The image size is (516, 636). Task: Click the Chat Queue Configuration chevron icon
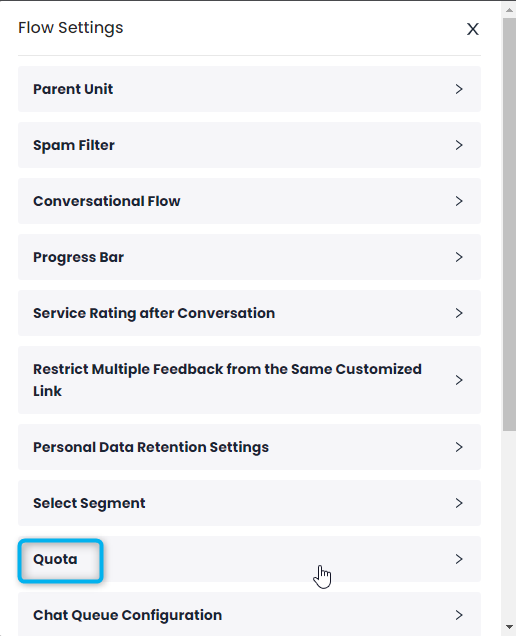(459, 615)
